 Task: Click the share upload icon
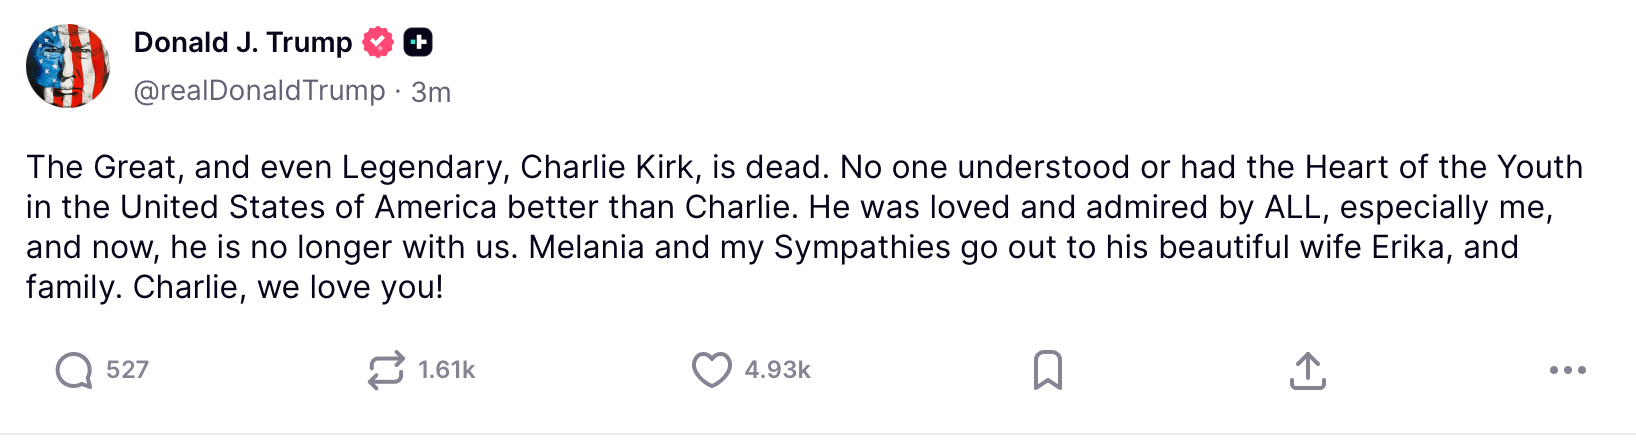(x=1307, y=370)
